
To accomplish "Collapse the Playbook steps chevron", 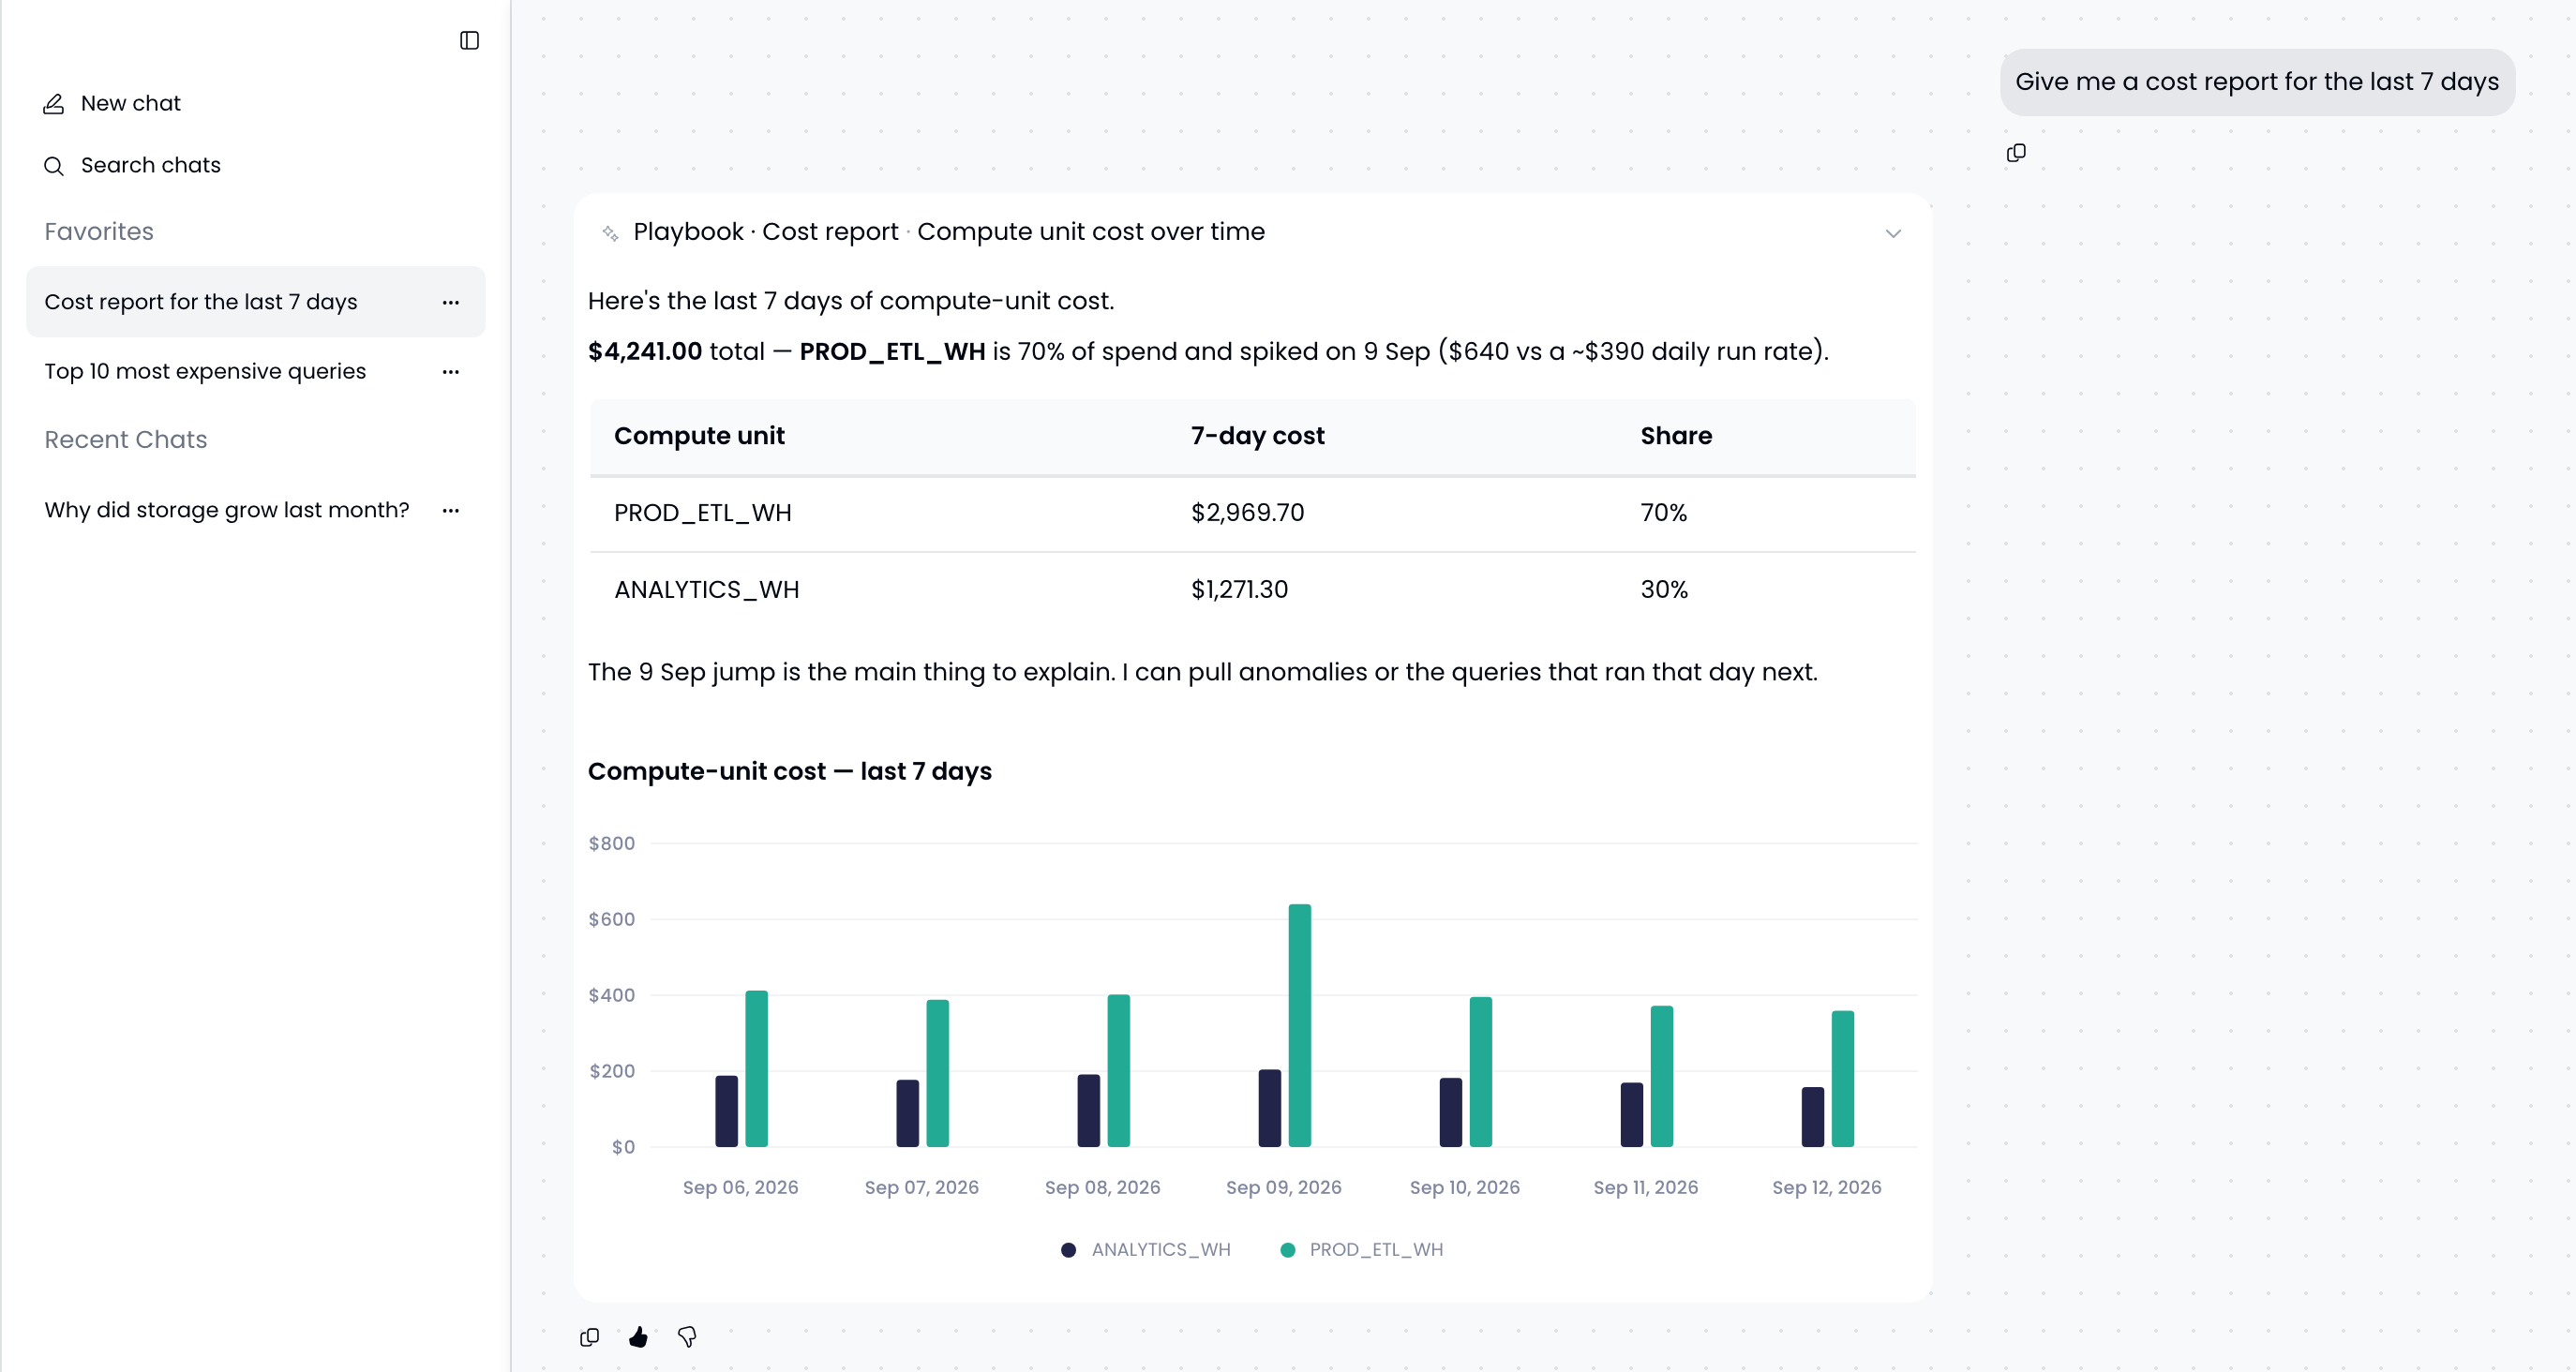I will (1893, 233).
